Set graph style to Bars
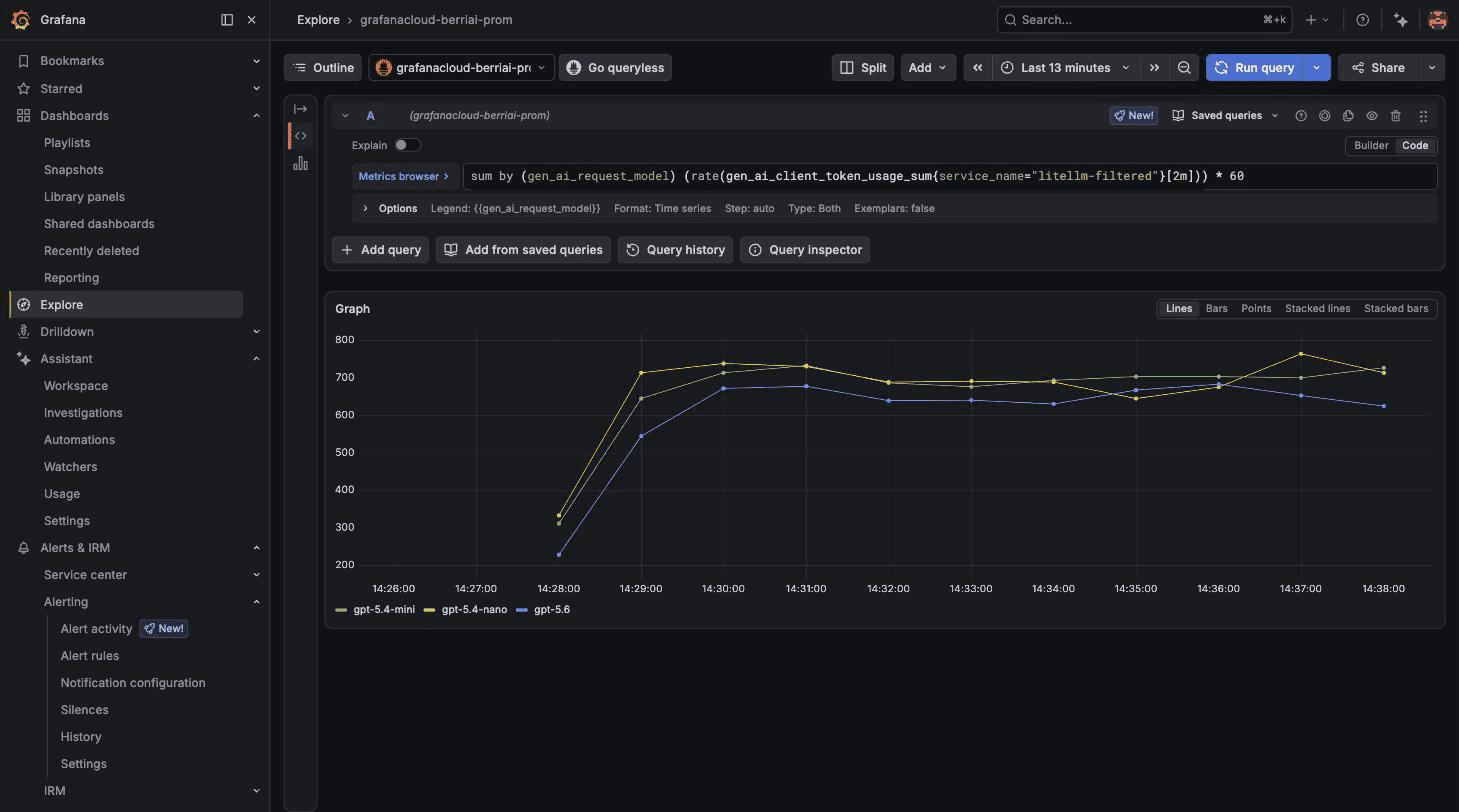Viewport: 1459px width, 812px height. click(x=1216, y=308)
